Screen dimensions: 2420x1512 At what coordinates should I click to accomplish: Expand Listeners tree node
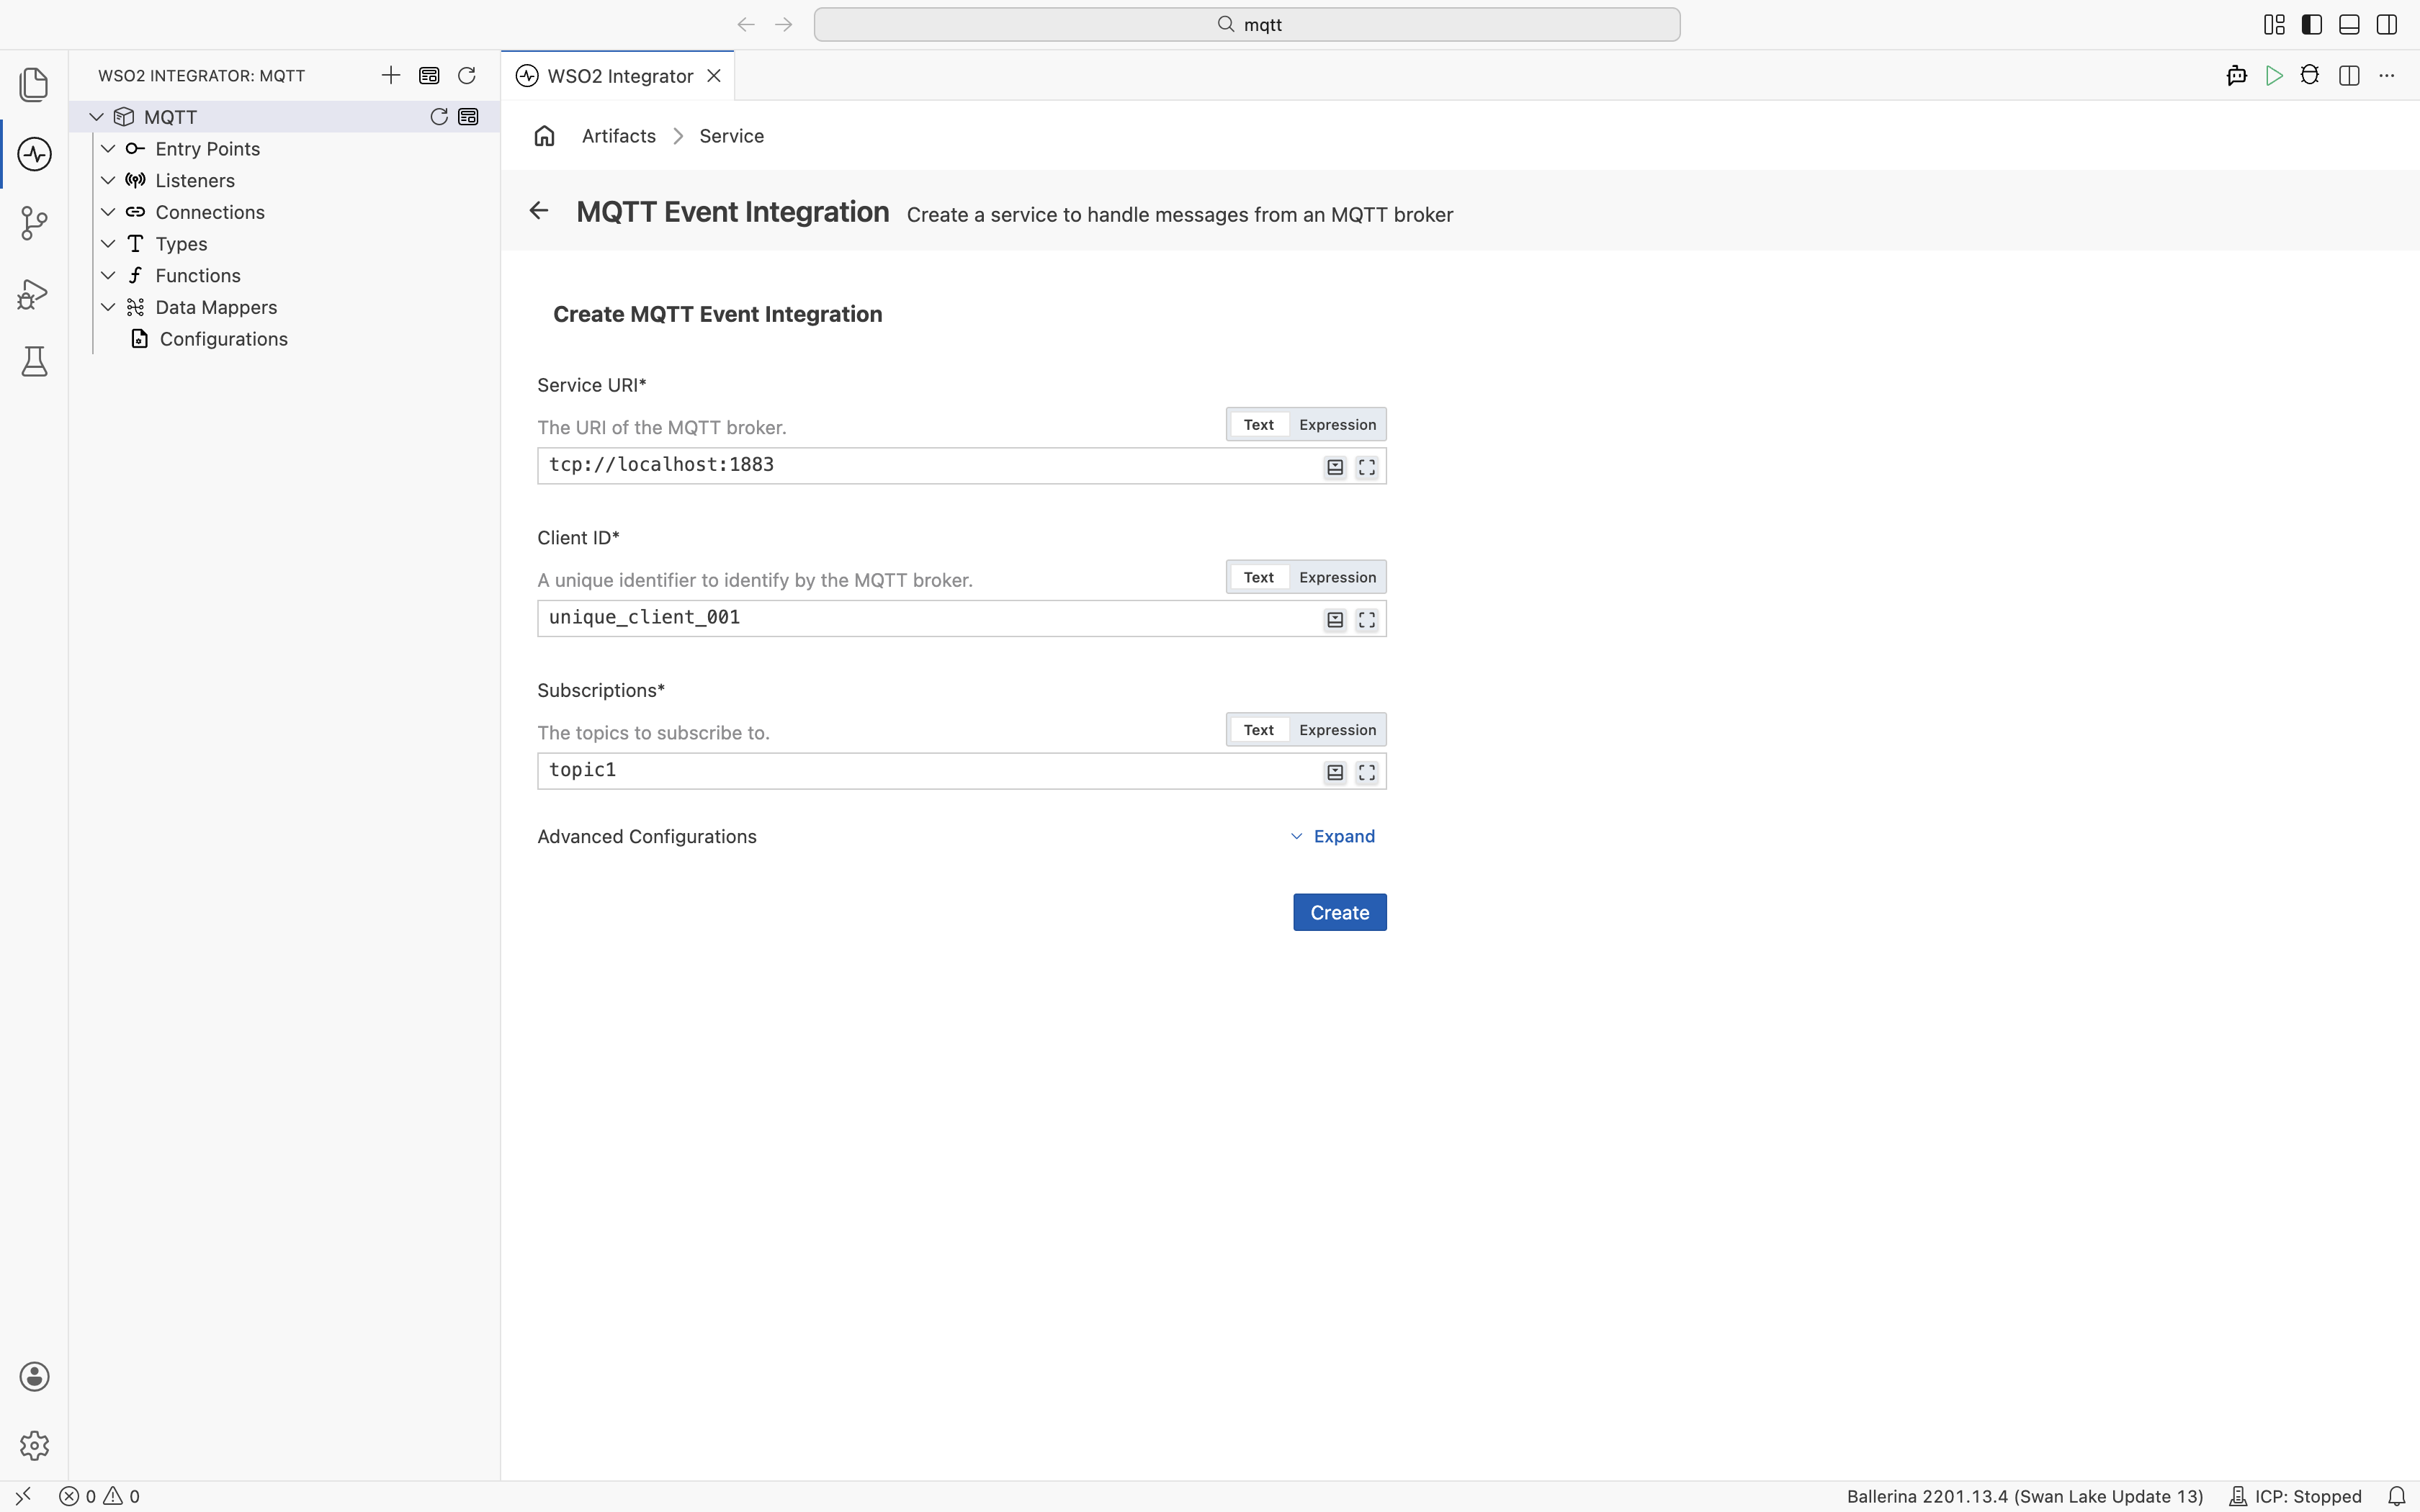pyautogui.click(x=108, y=181)
